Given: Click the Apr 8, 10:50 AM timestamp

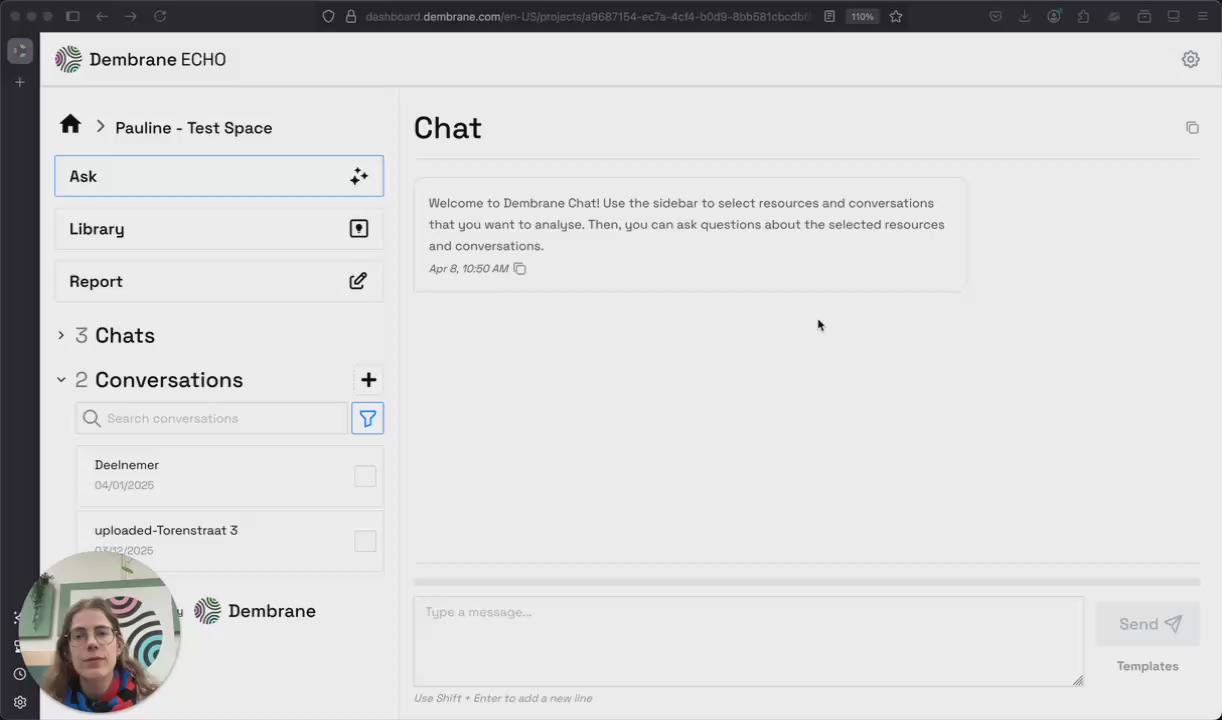Looking at the screenshot, I should (468, 269).
